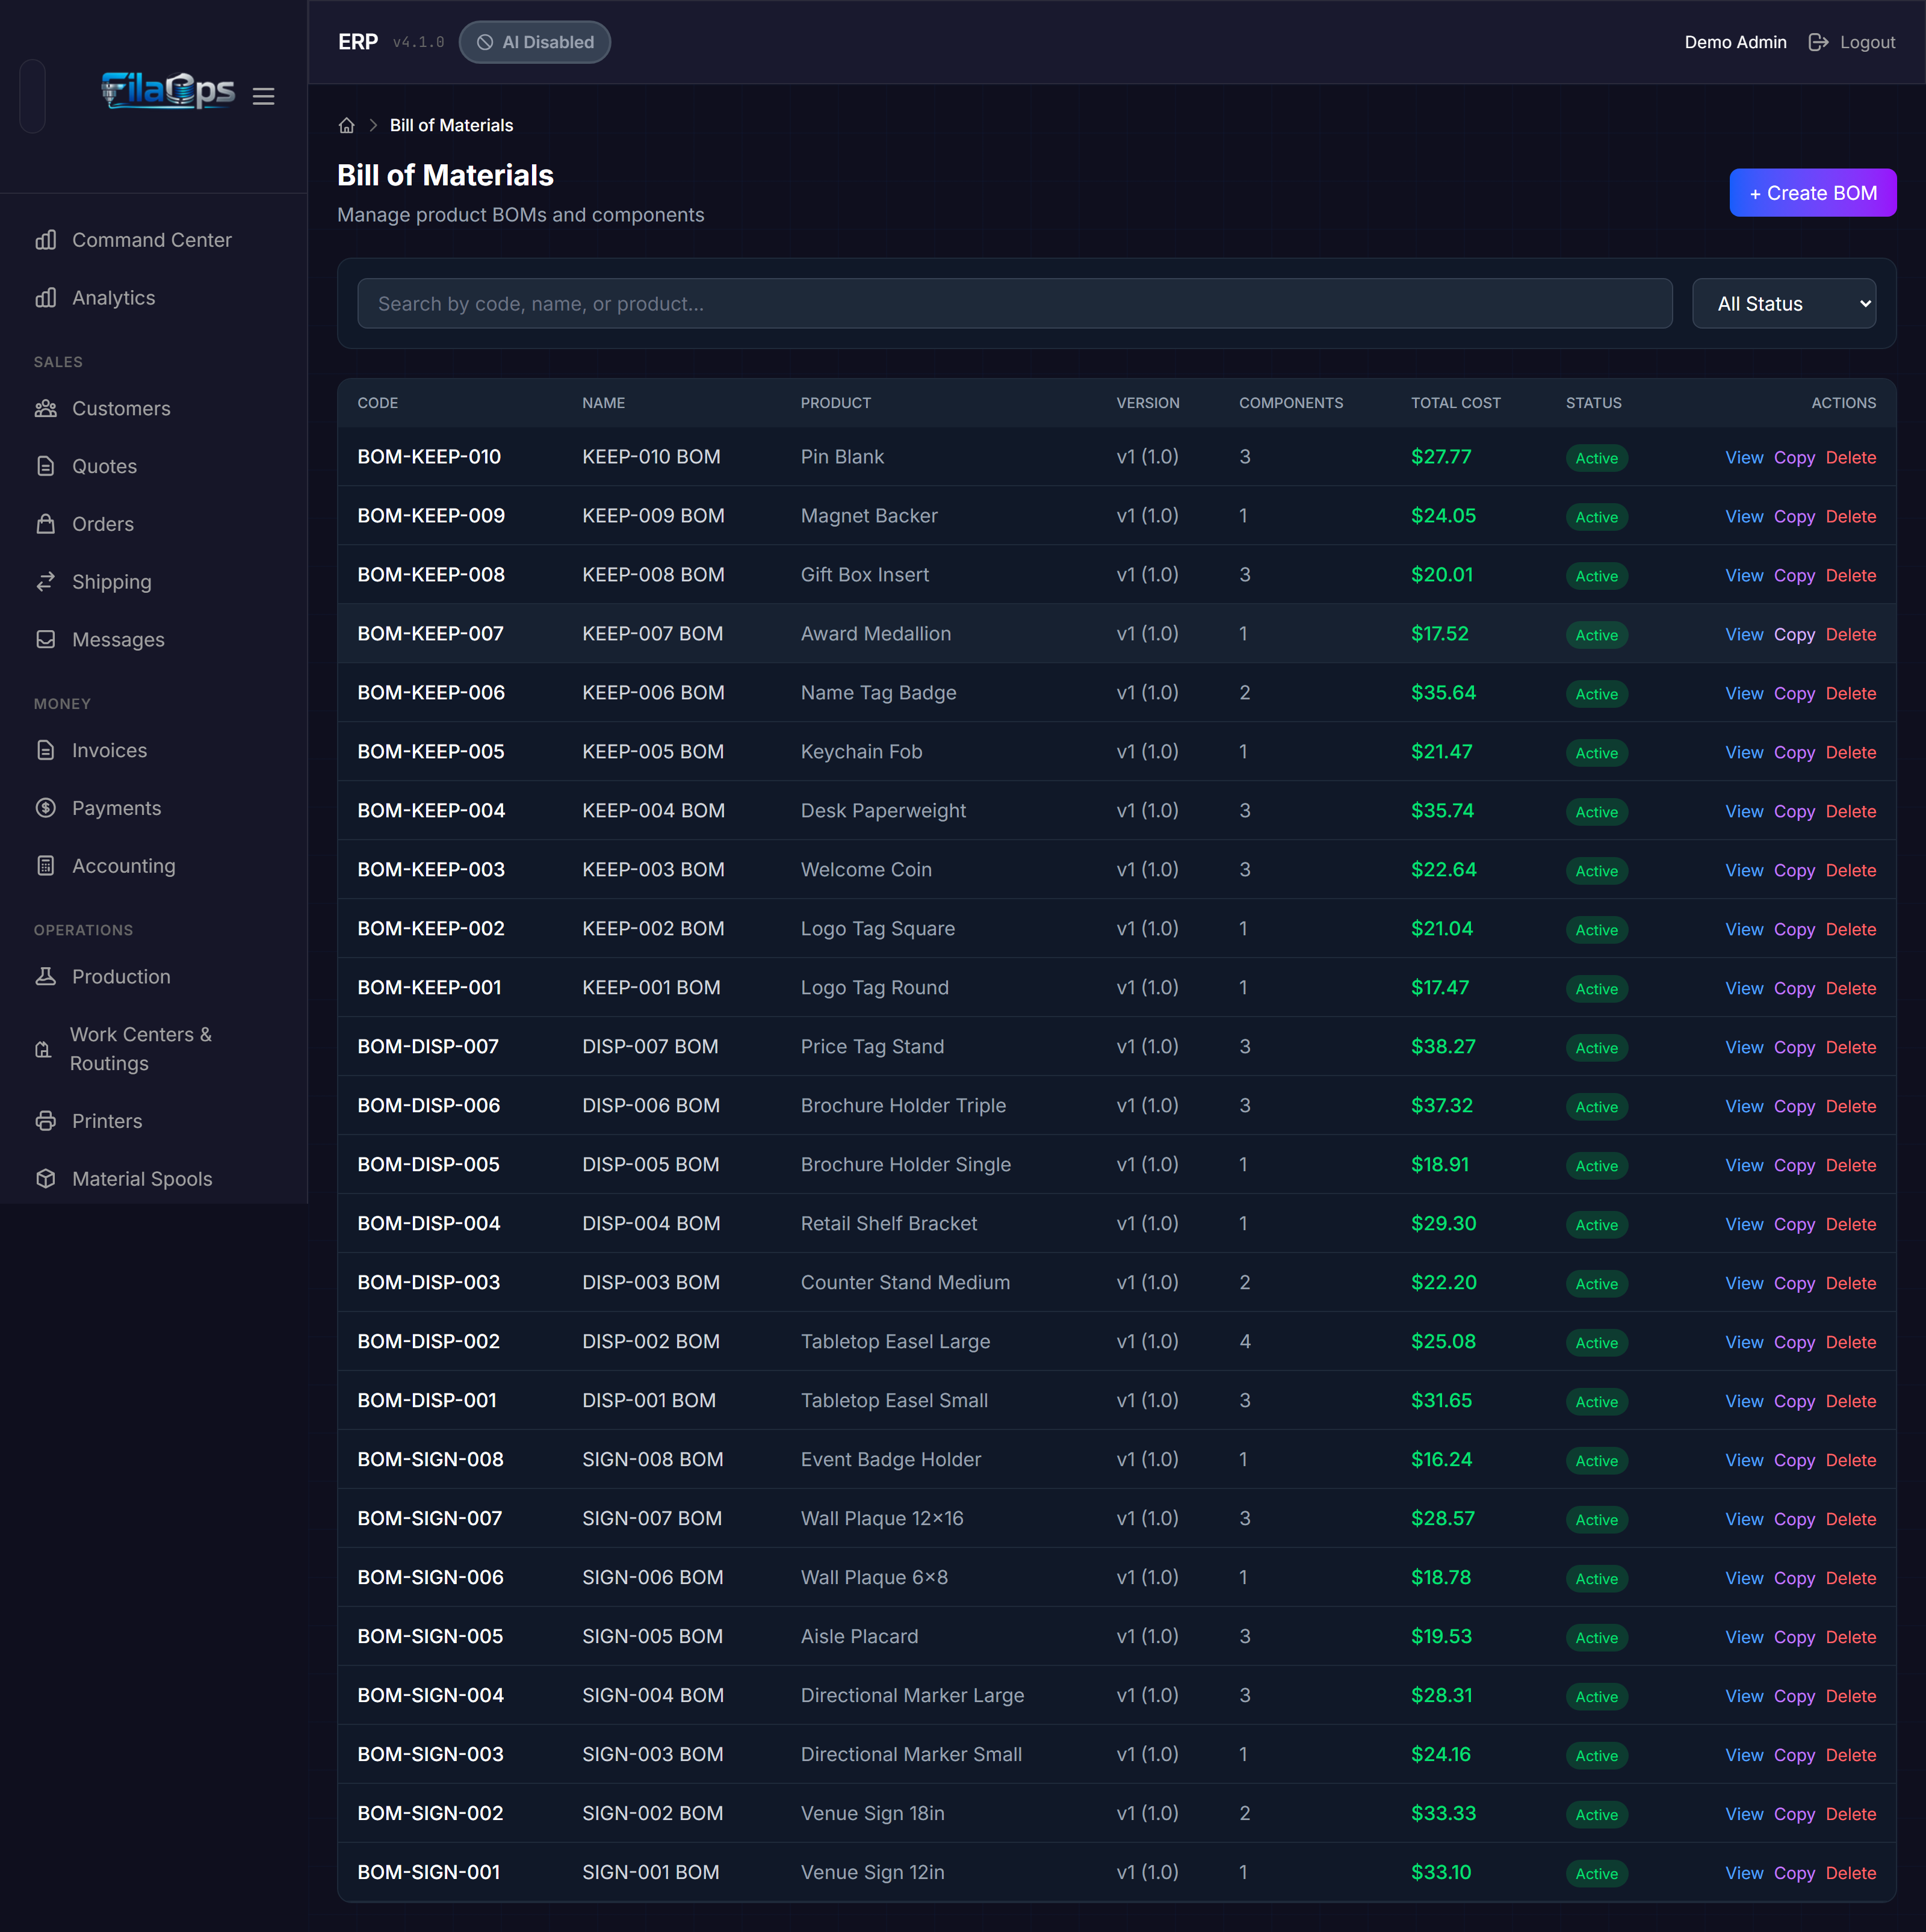1926x1932 pixels.
Task: Open Orders from sidebar
Action: (x=103, y=524)
